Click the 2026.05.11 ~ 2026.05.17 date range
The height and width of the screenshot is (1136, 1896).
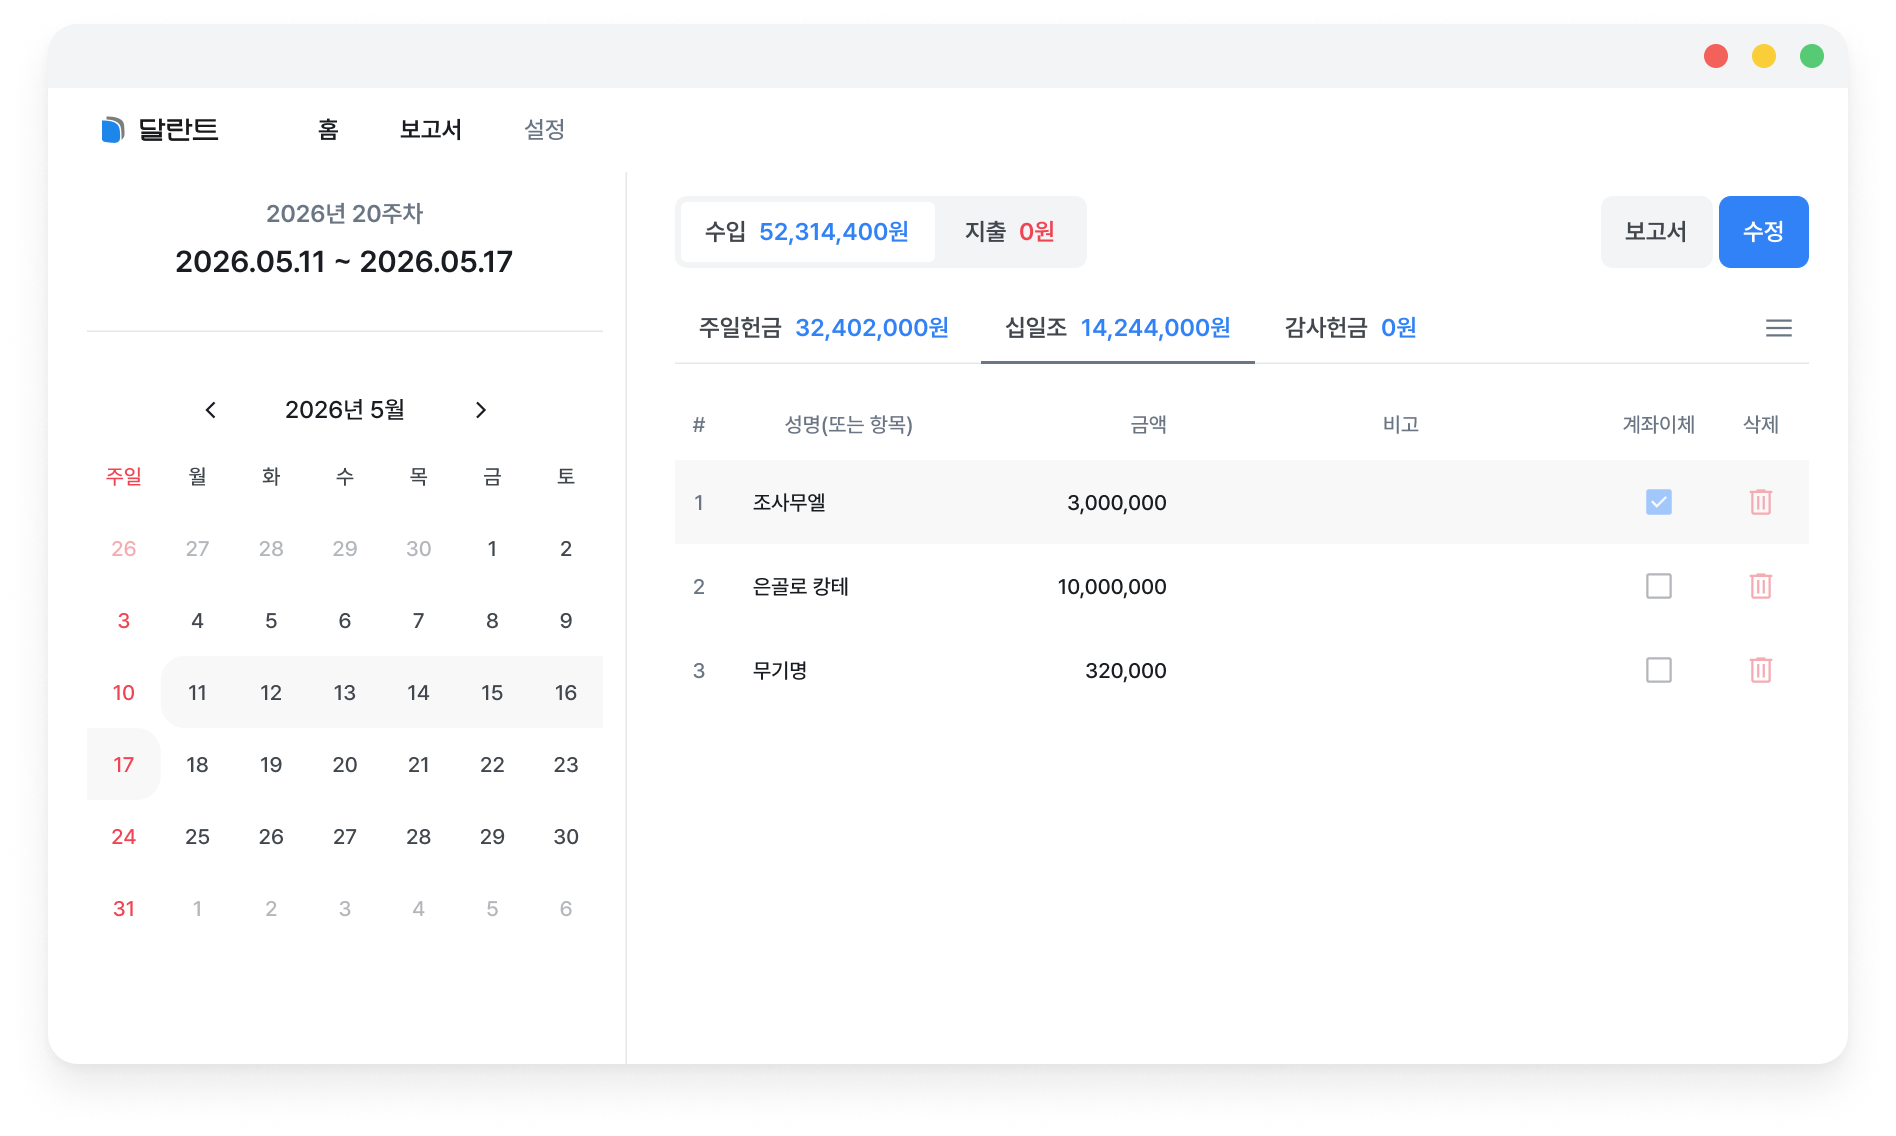pos(344,262)
